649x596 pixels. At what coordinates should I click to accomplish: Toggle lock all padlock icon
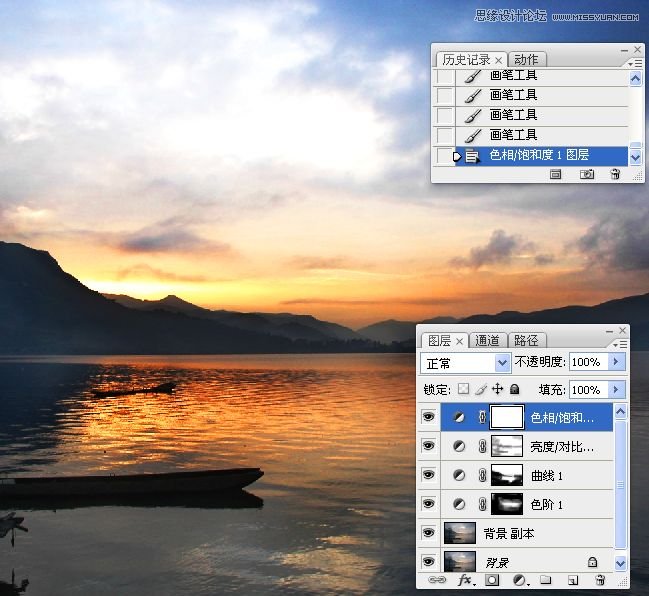tap(514, 389)
